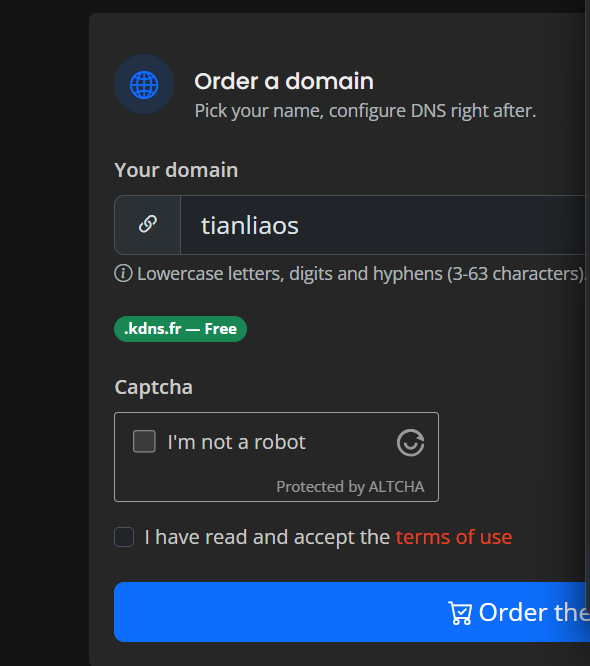The image size is (590, 666).
Task: Click the ALTCHA logo icon in captcha box
Action: pos(410,443)
